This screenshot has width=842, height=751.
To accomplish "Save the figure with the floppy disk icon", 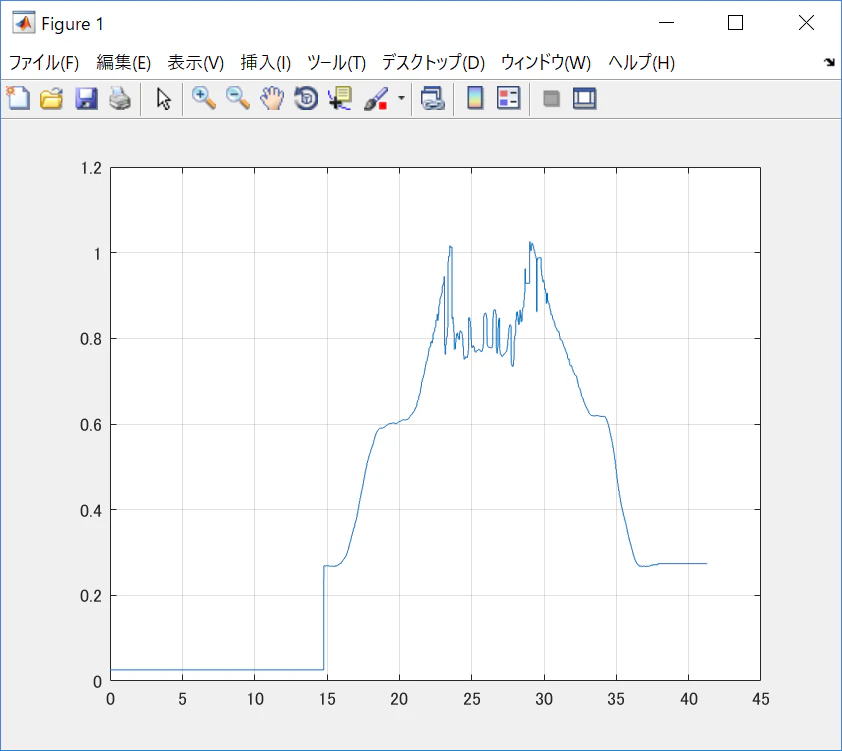I will click(x=86, y=98).
